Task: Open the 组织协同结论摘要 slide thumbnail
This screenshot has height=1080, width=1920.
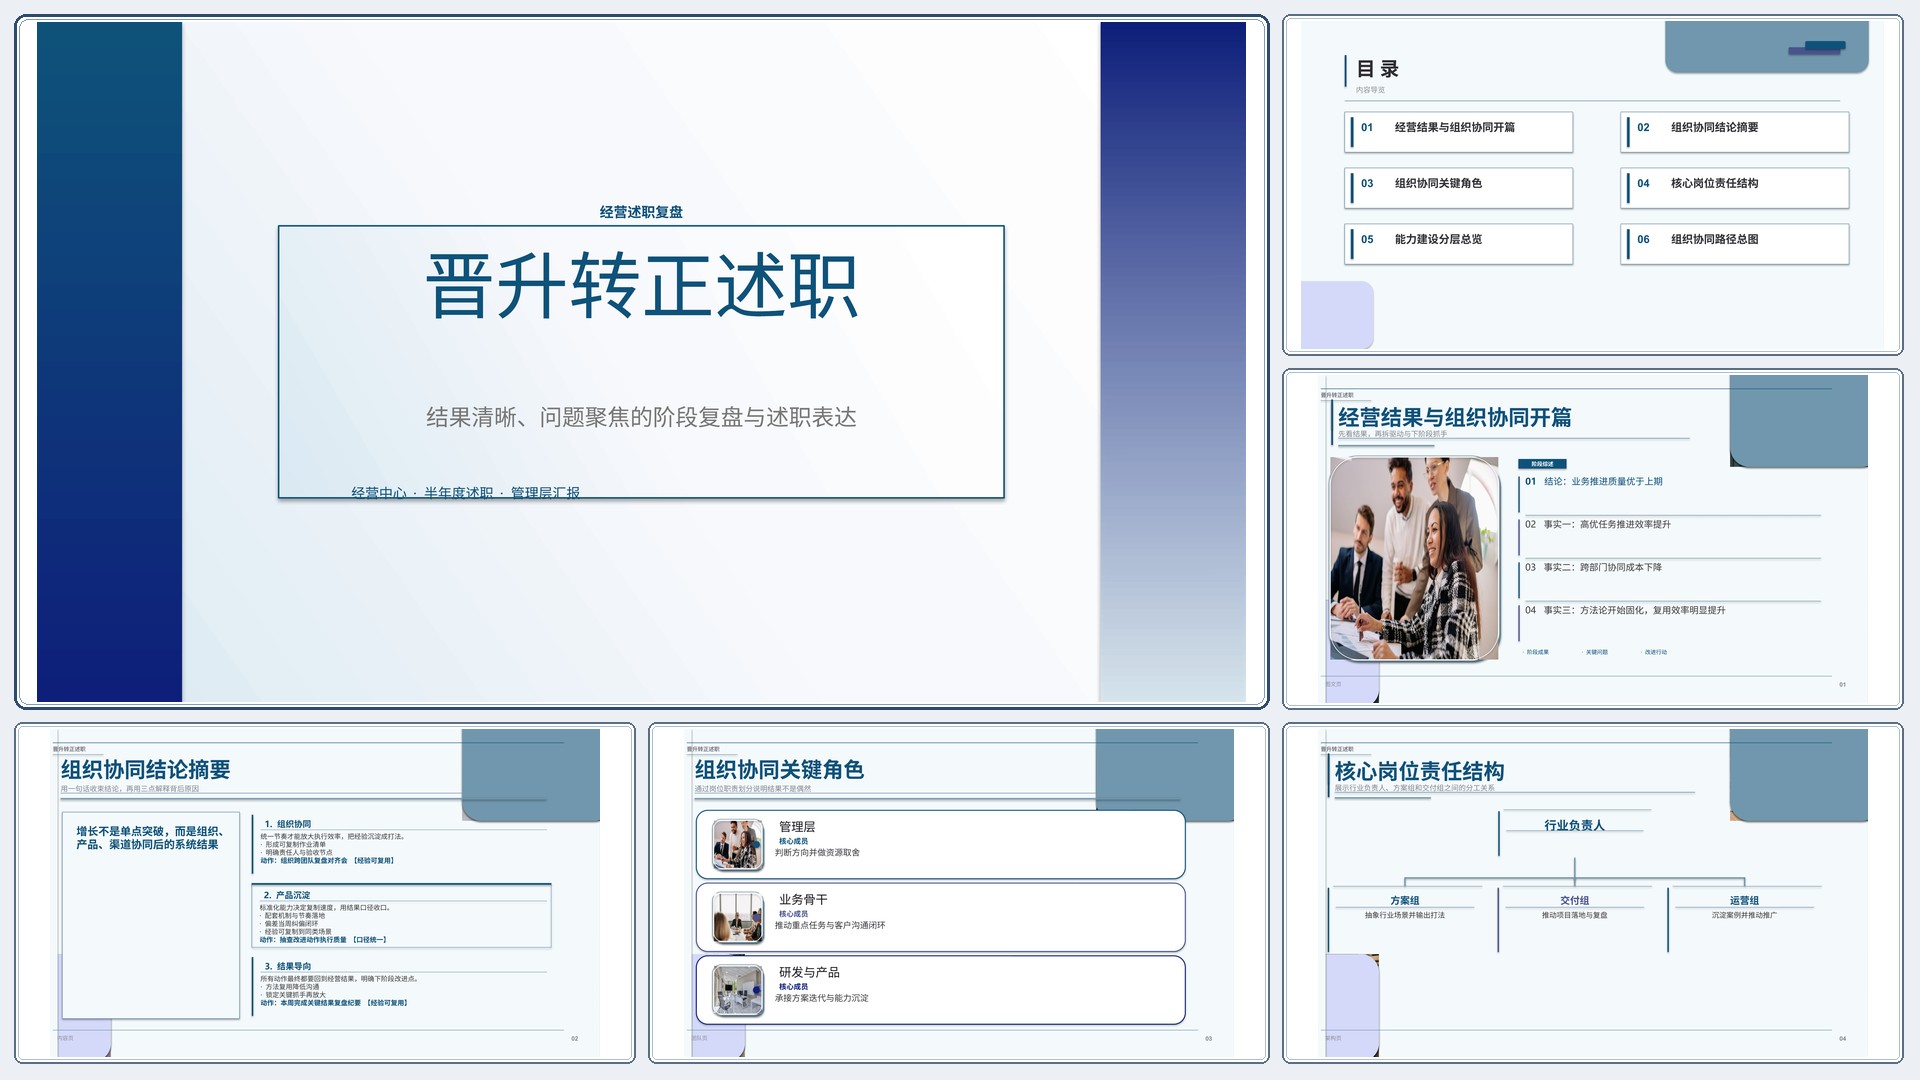Action: (x=325, y=893)
